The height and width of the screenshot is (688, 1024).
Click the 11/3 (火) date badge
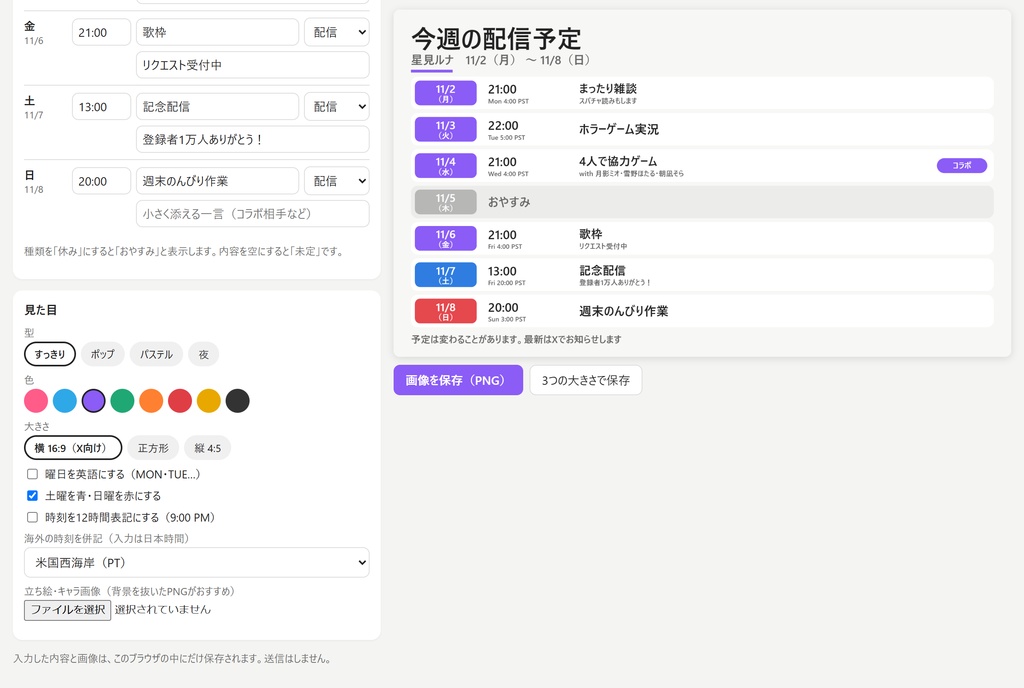[x=445, y=129]
